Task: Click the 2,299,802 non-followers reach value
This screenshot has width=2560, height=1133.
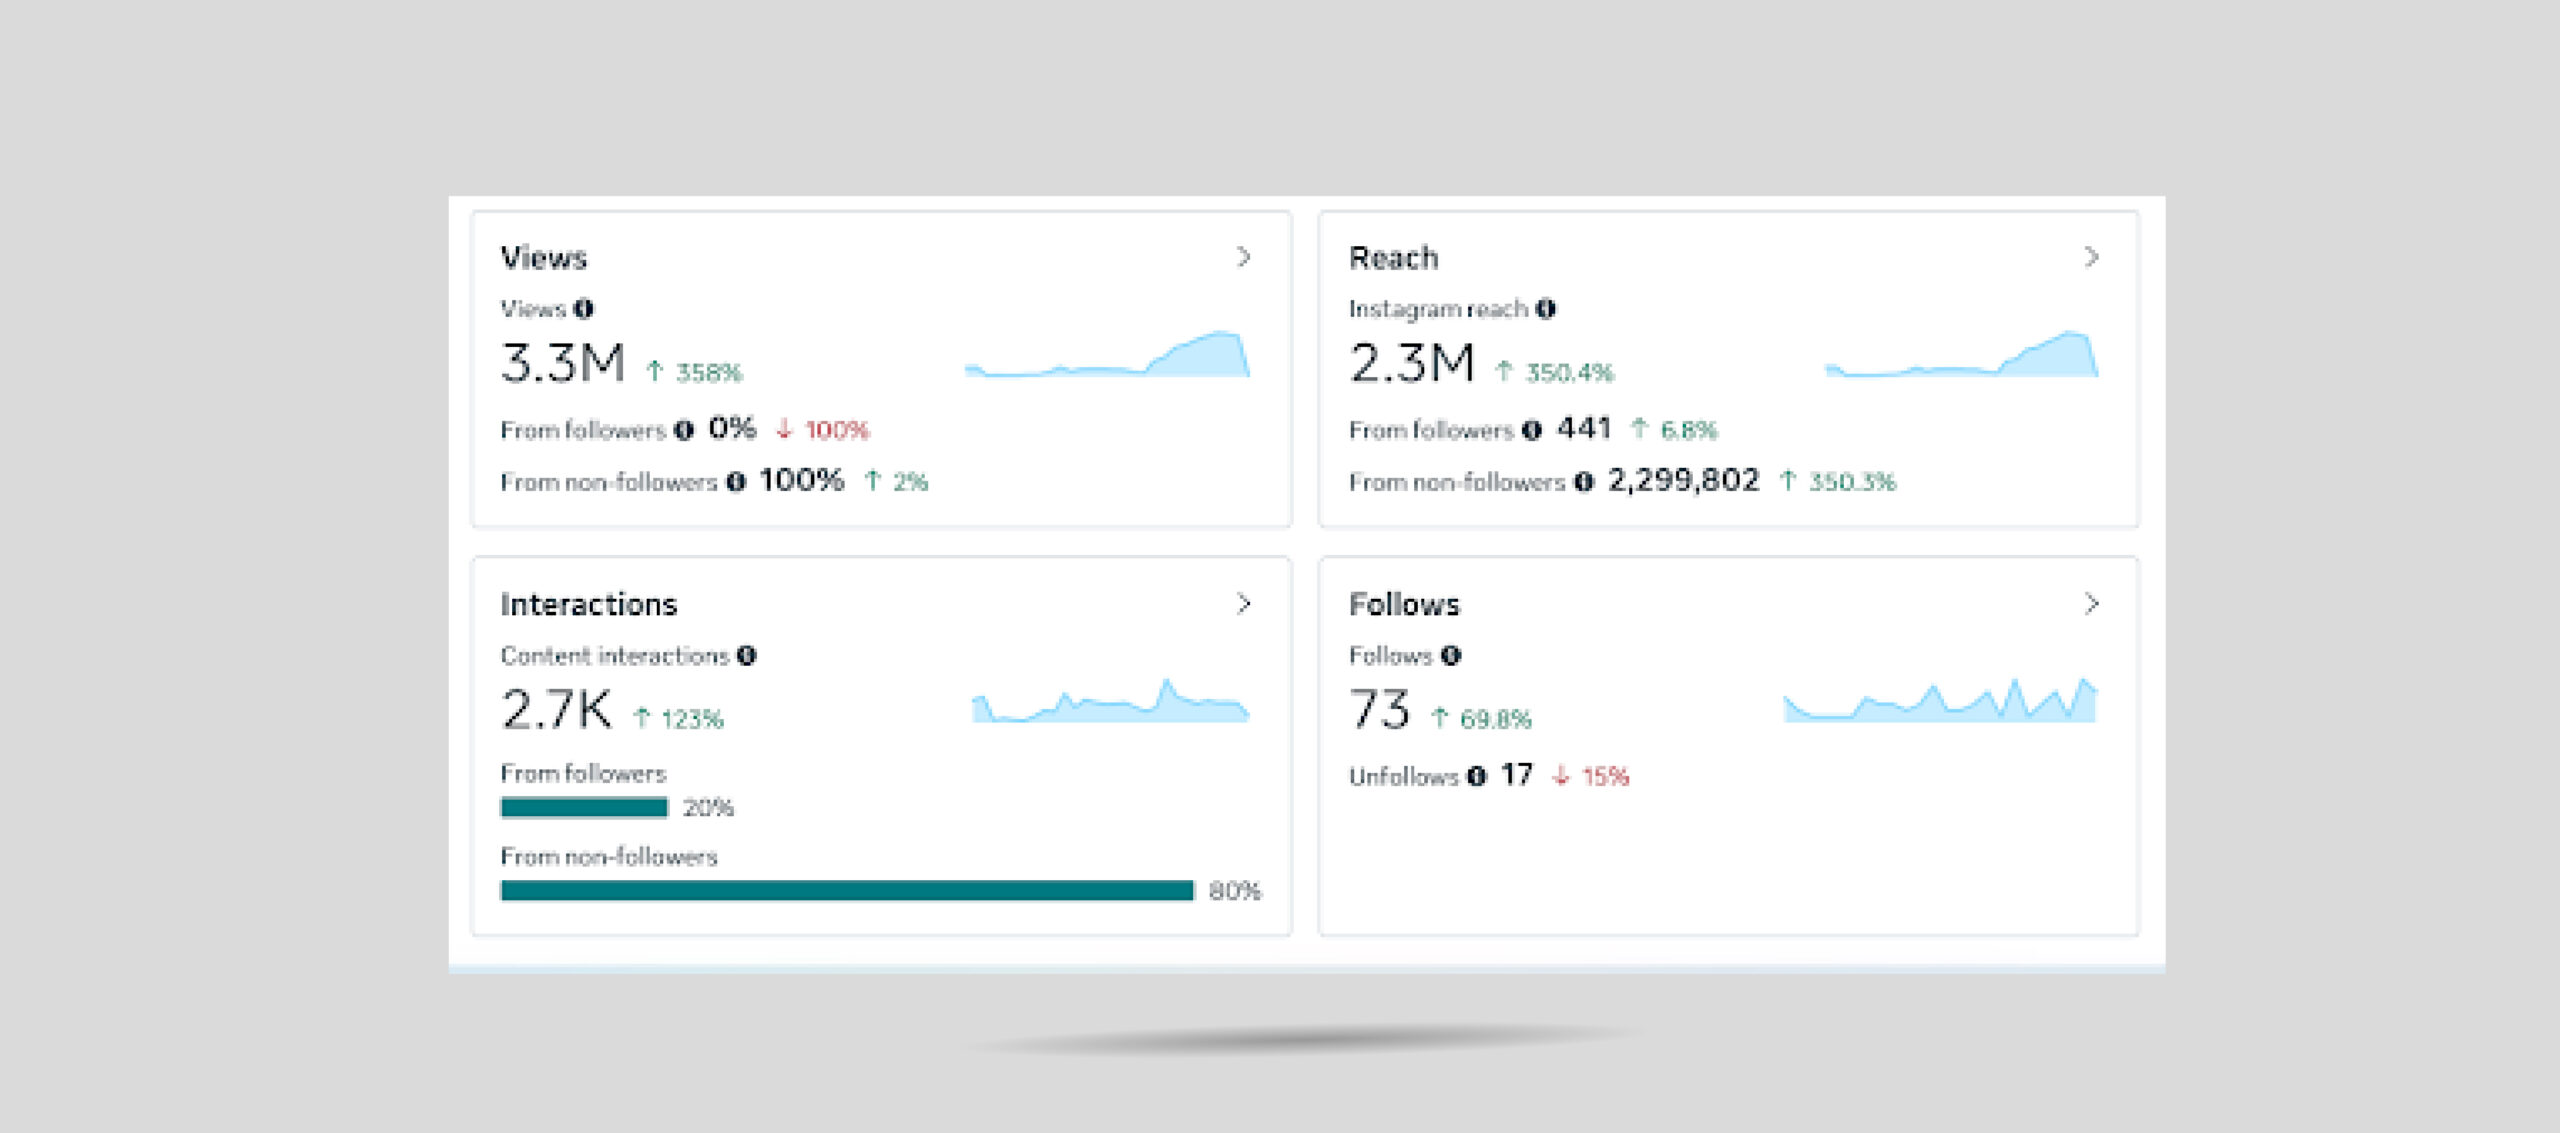Action: point(1683,481)
